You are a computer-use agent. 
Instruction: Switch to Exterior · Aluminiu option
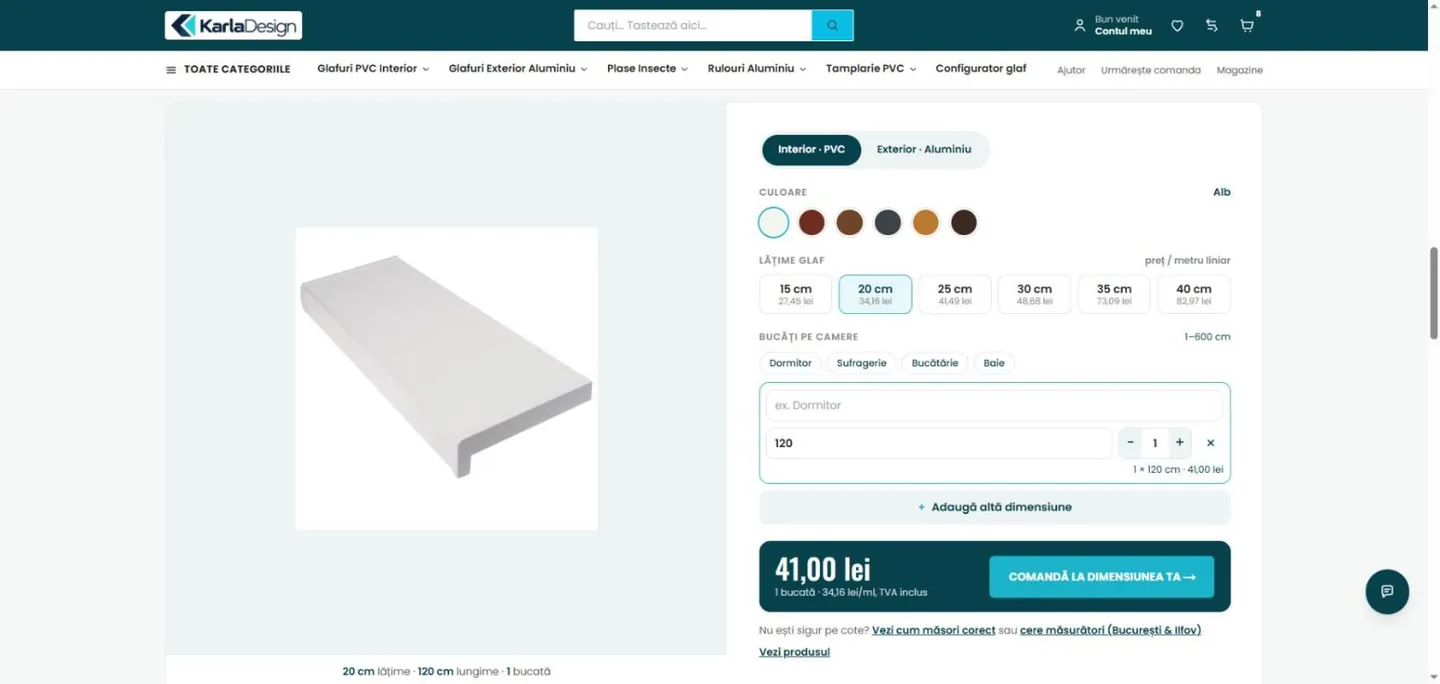pos(924,149)
